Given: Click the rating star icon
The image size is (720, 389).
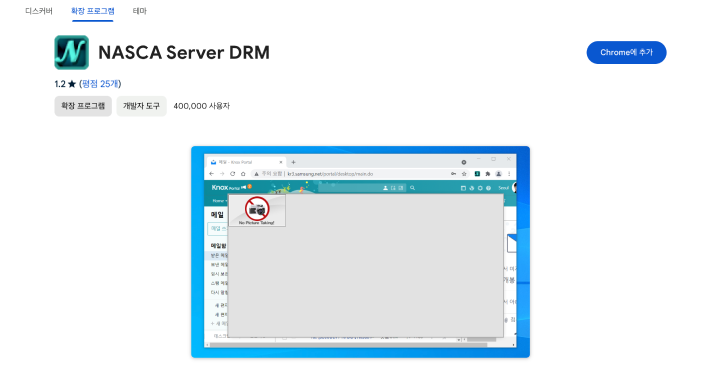Looking at the screenshot, I should tap(72, 84).
